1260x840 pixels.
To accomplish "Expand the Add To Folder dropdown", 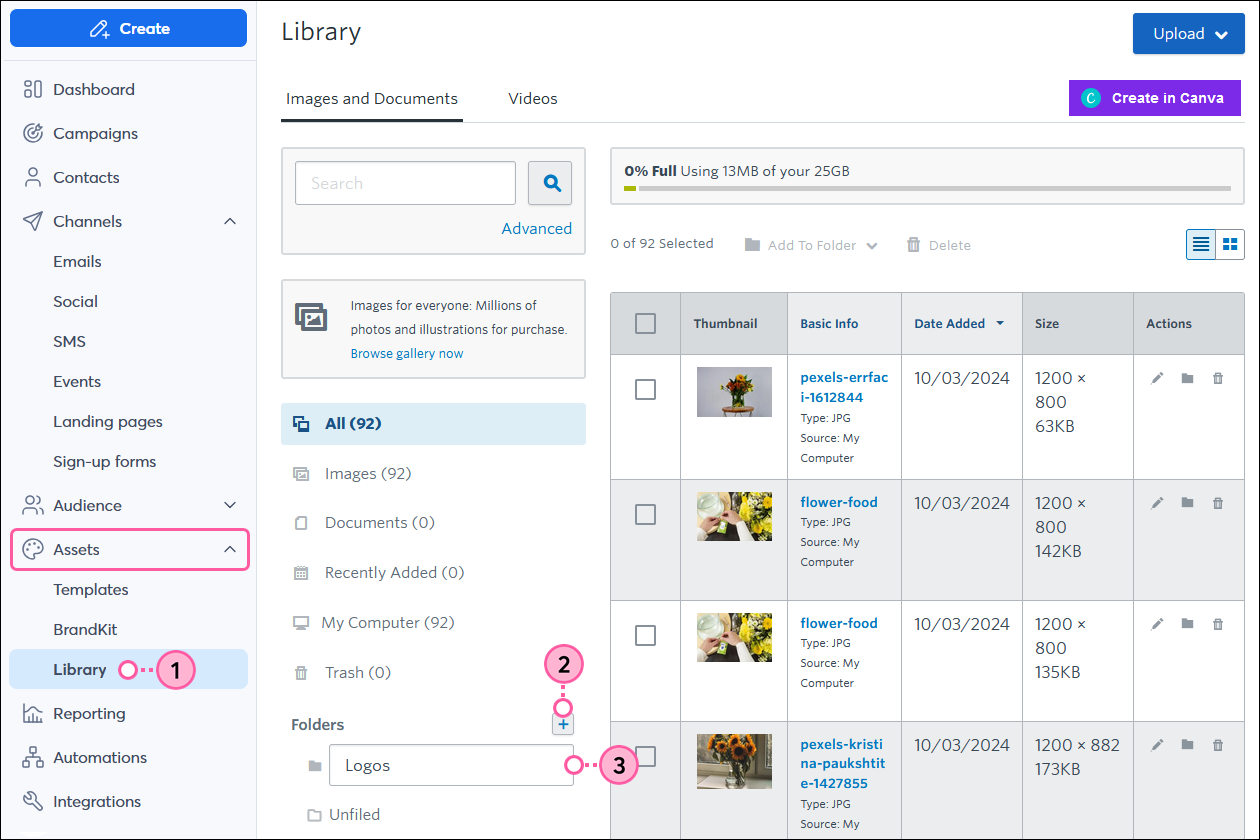I will (810, 244).
